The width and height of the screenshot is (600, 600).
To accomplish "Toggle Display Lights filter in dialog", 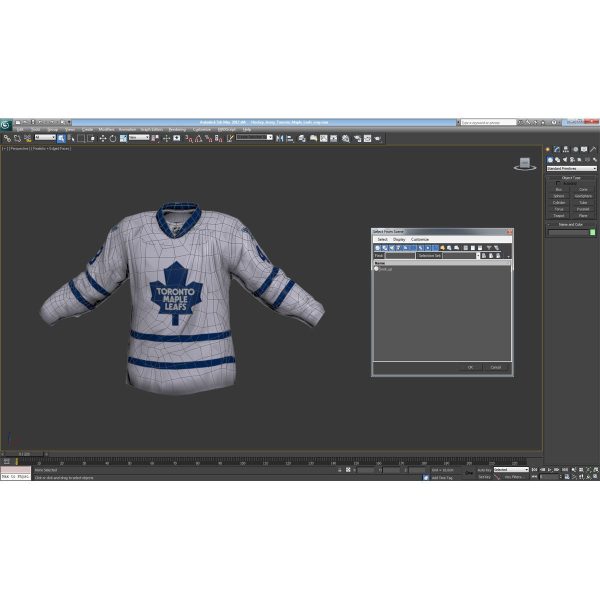I will pyautogui.click(x=392, y=248).
